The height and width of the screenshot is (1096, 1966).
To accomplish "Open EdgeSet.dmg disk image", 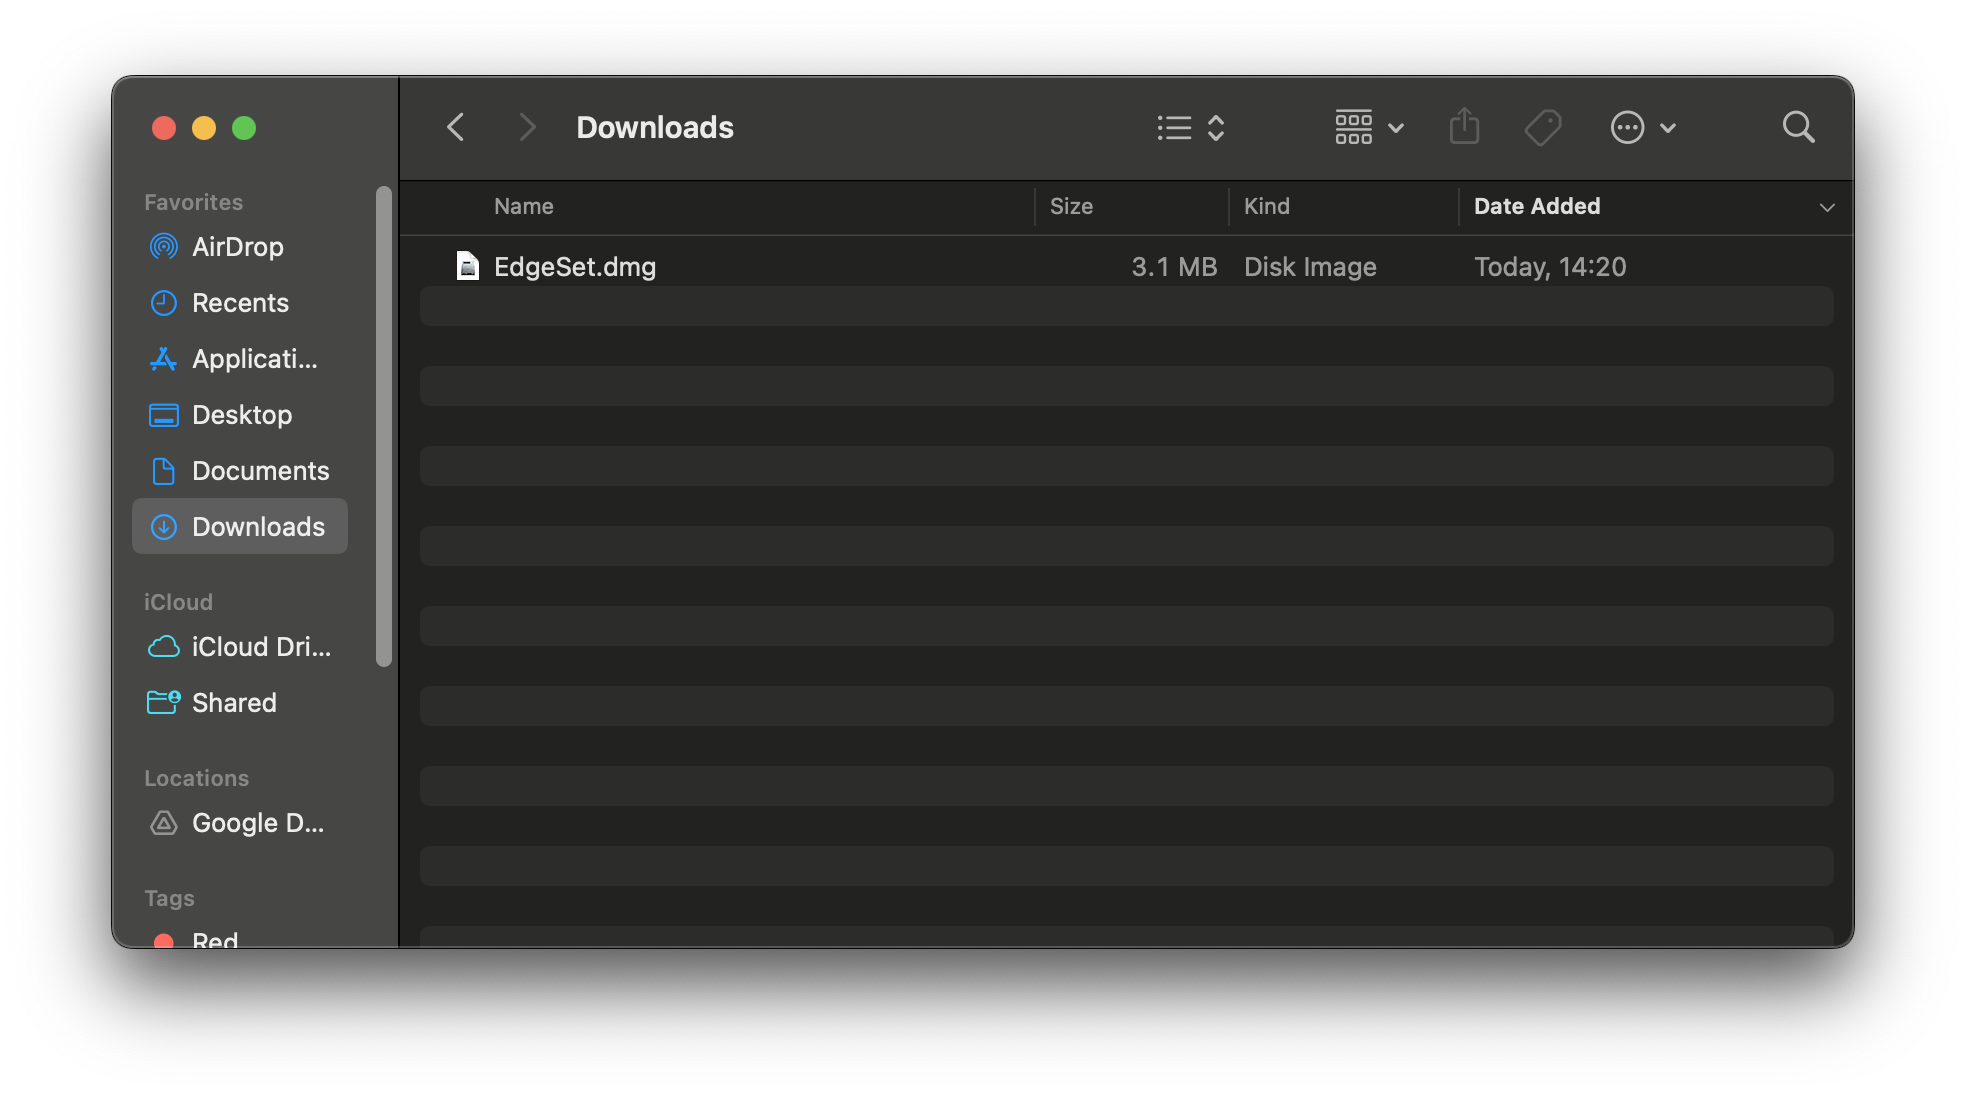I will [x=573, y=266].
